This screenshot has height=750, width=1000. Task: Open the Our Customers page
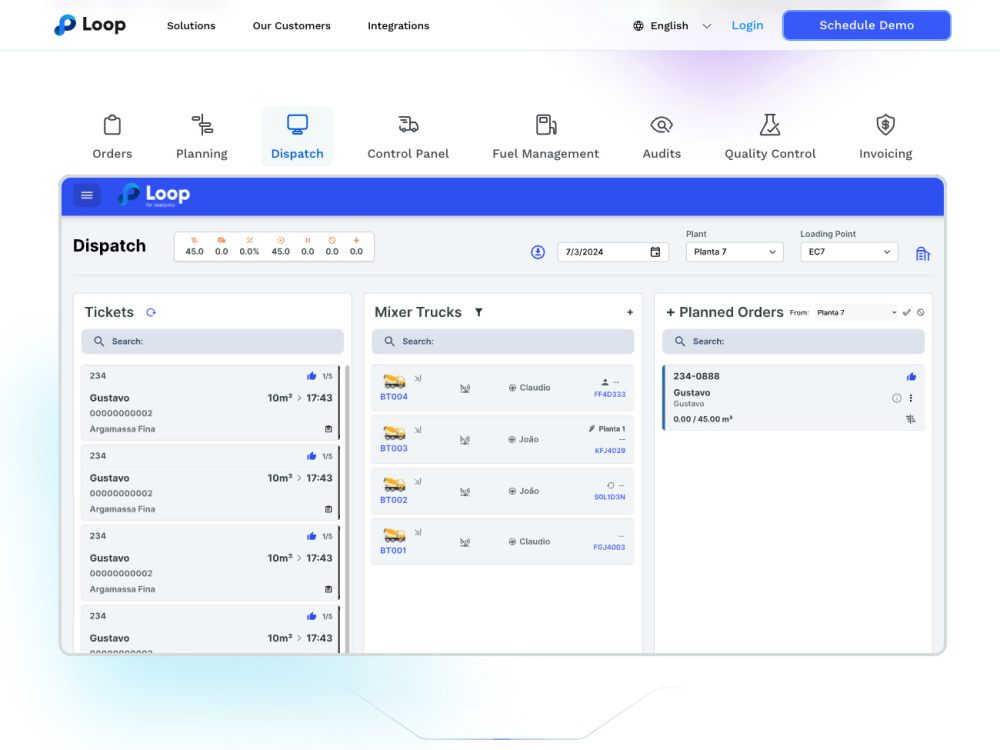pyautogui.click(x=291, y=26)
